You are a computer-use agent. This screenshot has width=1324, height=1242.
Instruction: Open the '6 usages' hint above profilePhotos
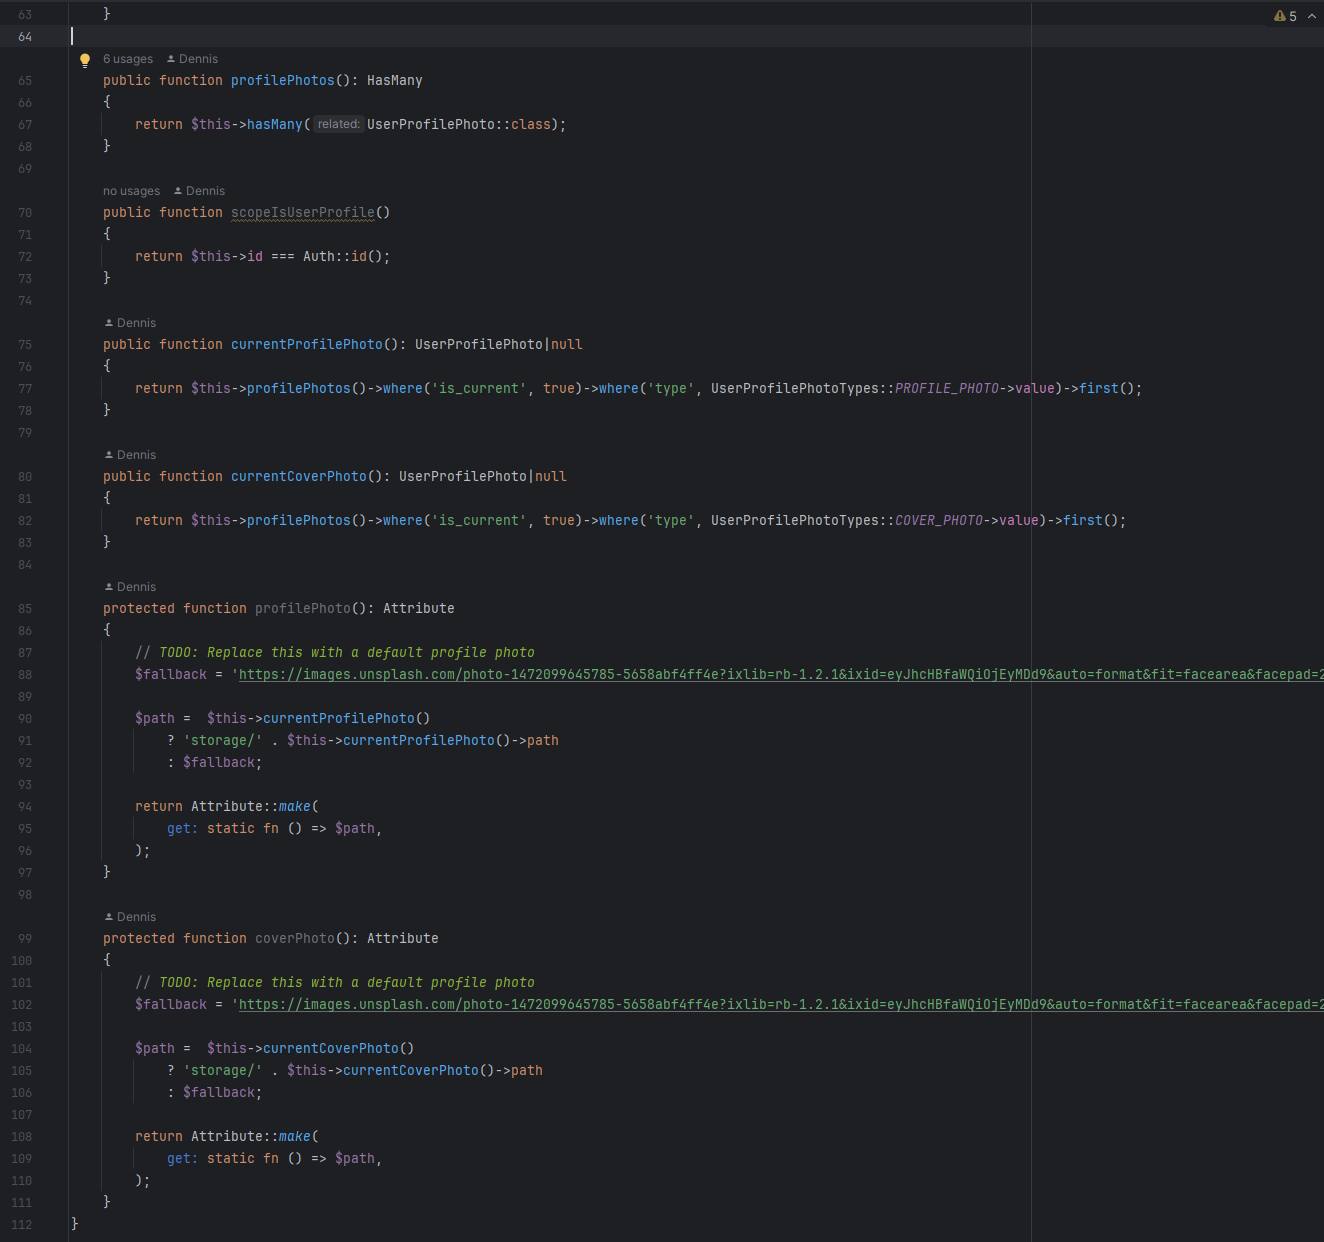coord(128,59)
